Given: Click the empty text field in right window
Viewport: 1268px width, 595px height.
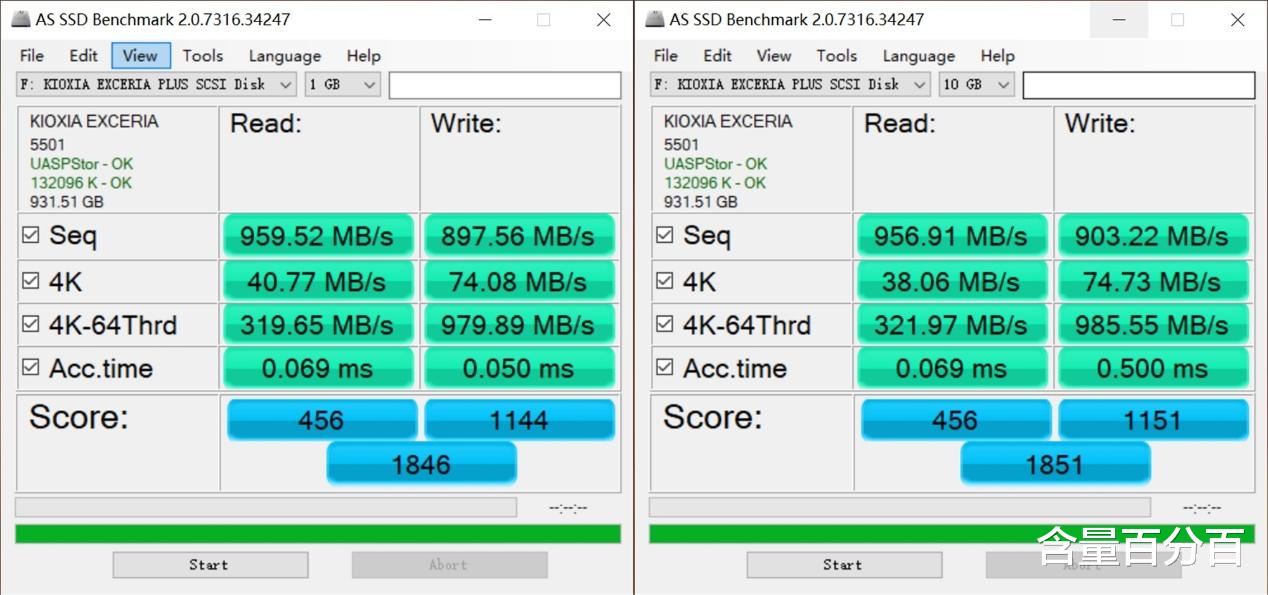Looking at the screenshot, I should pyautogui.click(x=1139, y=85).
